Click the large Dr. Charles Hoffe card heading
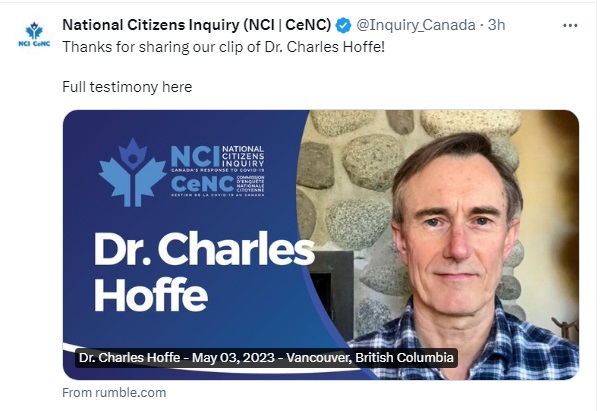 point(204,272)
